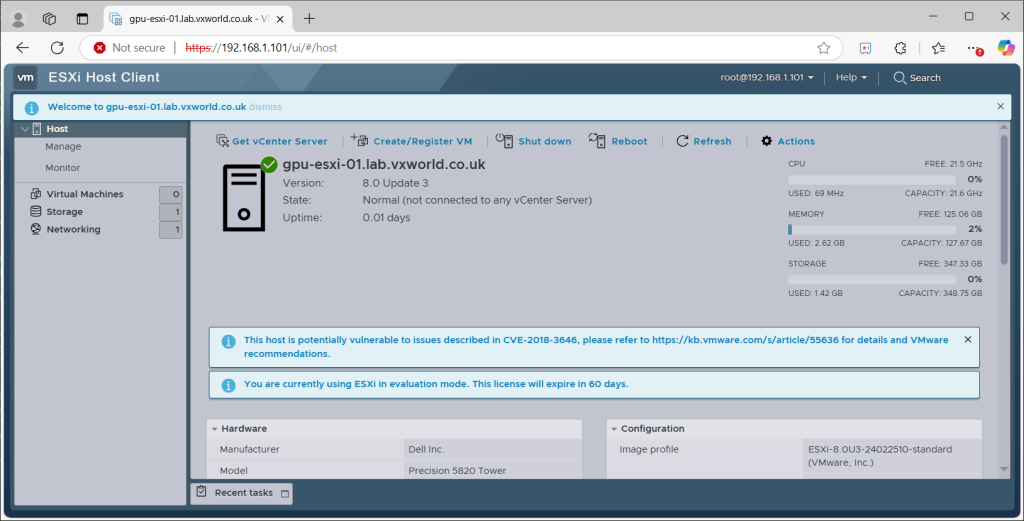Viewport: 1024px width, 521px height.
Task: Open the Help menu
Action: pos(851,78)
